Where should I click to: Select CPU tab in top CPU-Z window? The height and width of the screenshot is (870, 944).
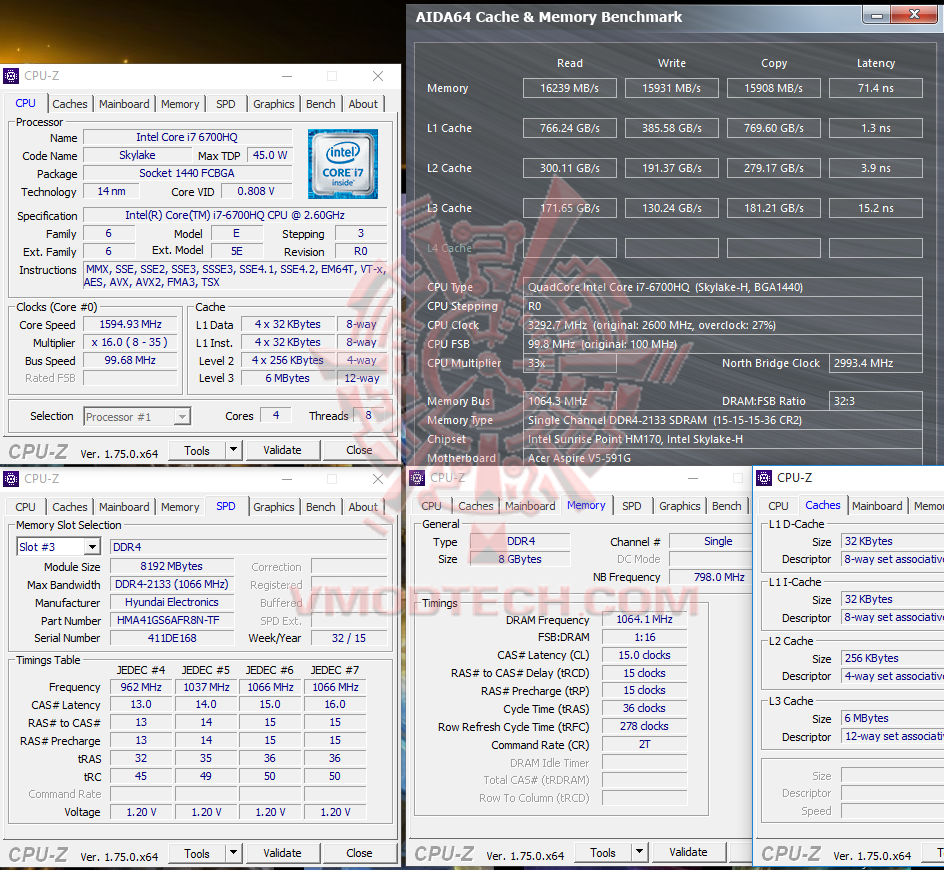click(x=25, y=104)
